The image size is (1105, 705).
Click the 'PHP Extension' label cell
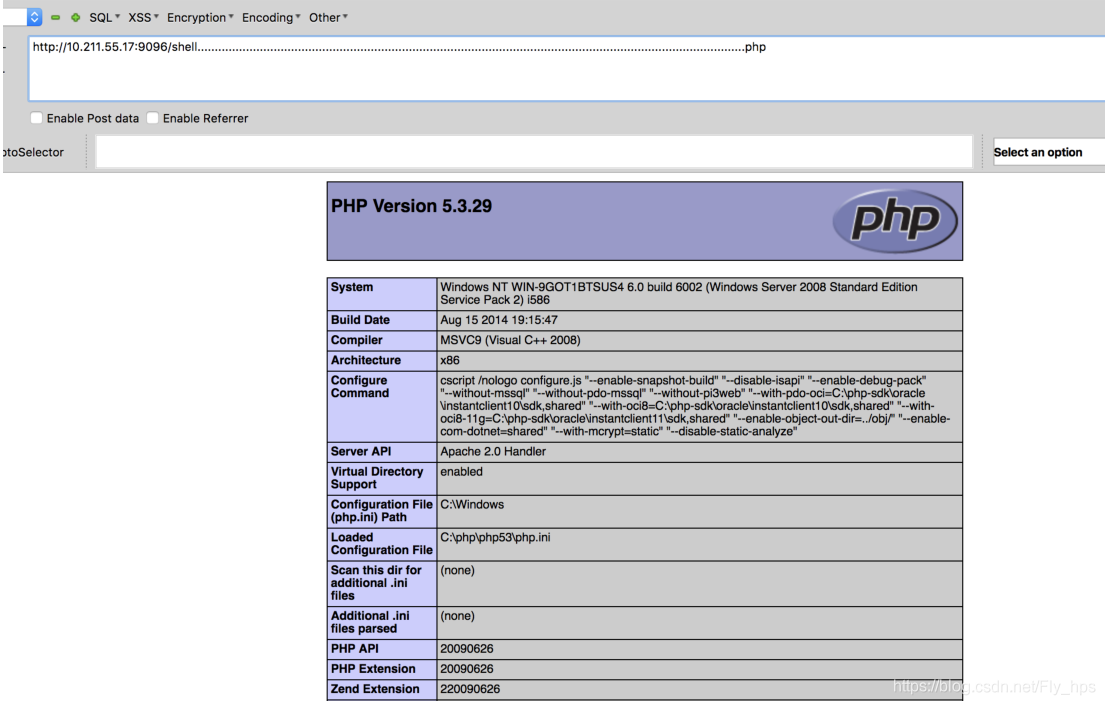click(x=382, y=669)
